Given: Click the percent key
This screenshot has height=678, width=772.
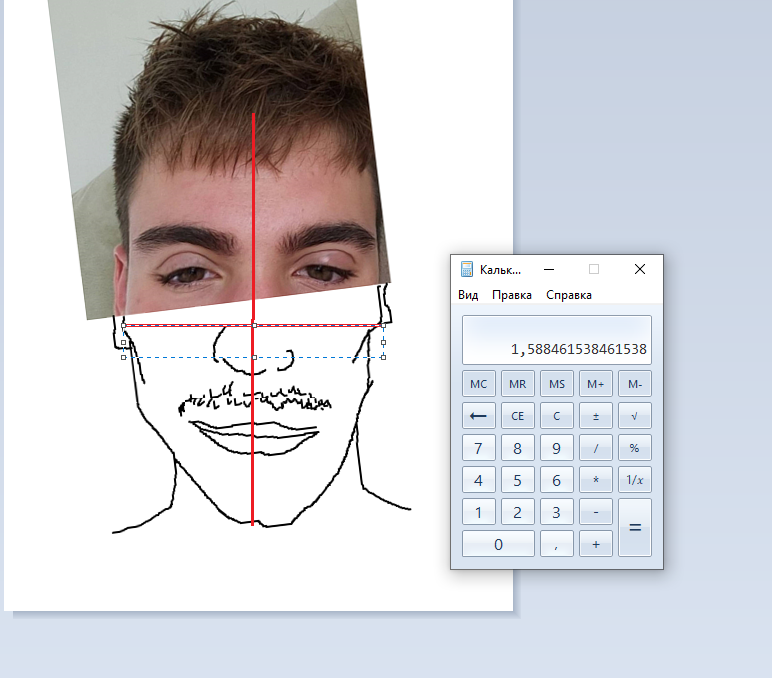Looking at the screenshot, I should pyautogui.click(x=635, y=448).
